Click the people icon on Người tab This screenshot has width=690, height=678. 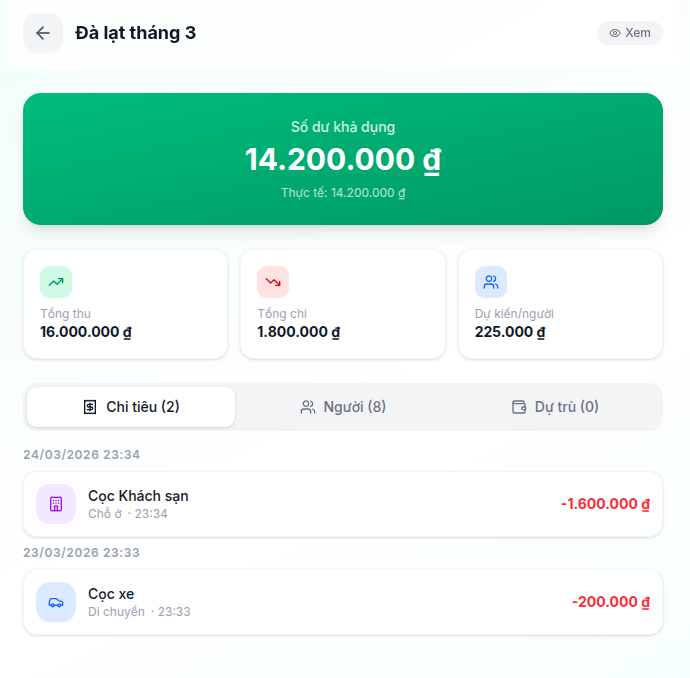point(308,407)
